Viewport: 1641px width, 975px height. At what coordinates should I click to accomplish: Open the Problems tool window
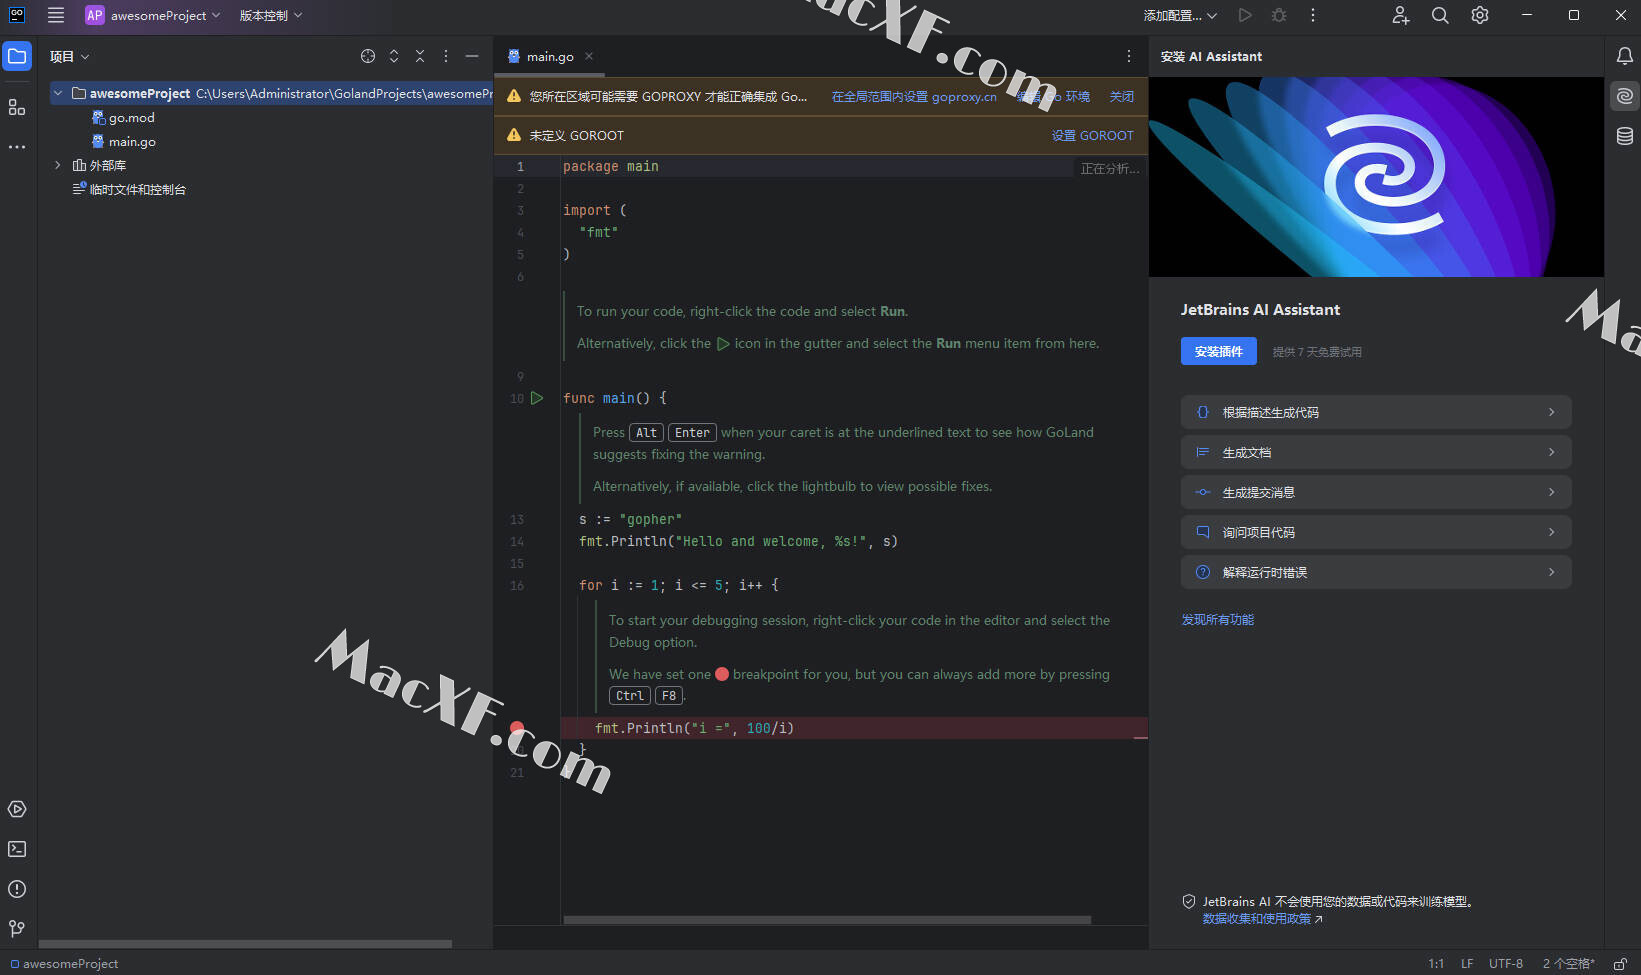17,889
